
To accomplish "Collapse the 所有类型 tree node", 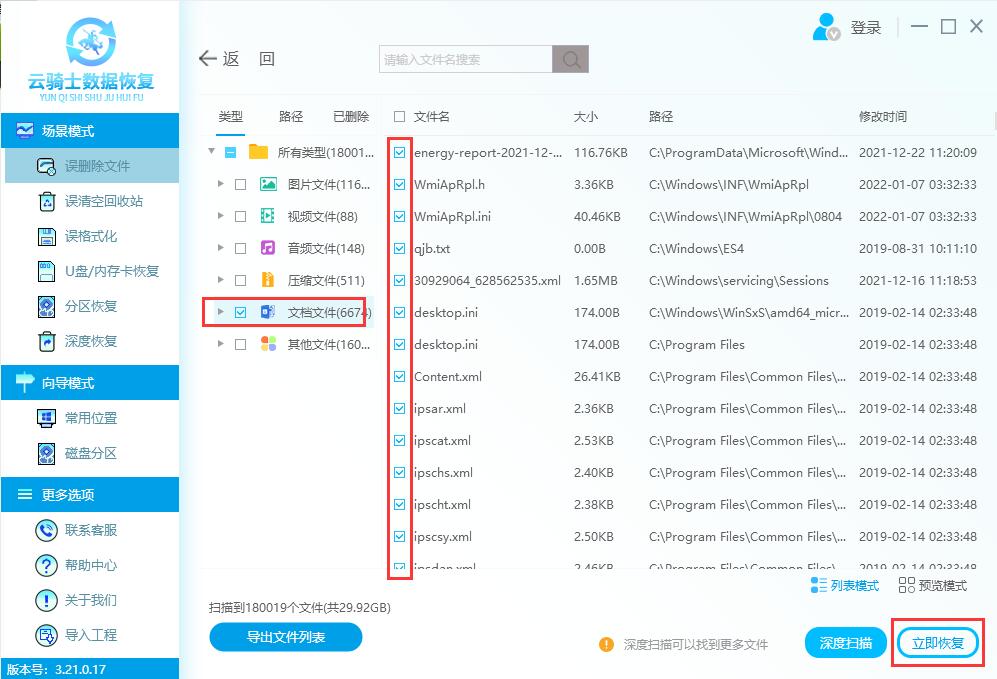I will click(212, 151).
